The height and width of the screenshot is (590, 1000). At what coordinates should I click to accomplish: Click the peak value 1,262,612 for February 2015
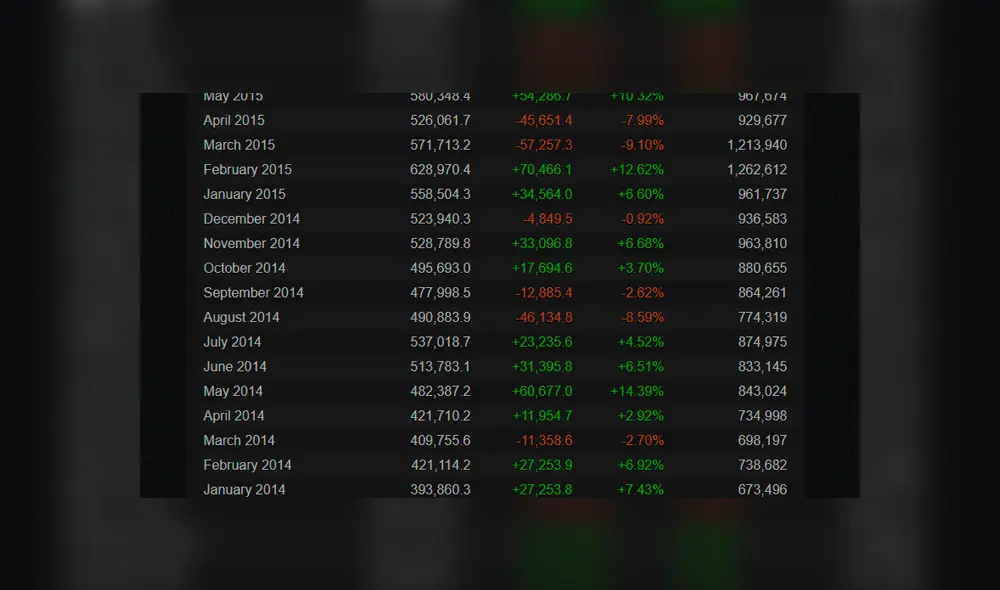[x=756, y=169]
